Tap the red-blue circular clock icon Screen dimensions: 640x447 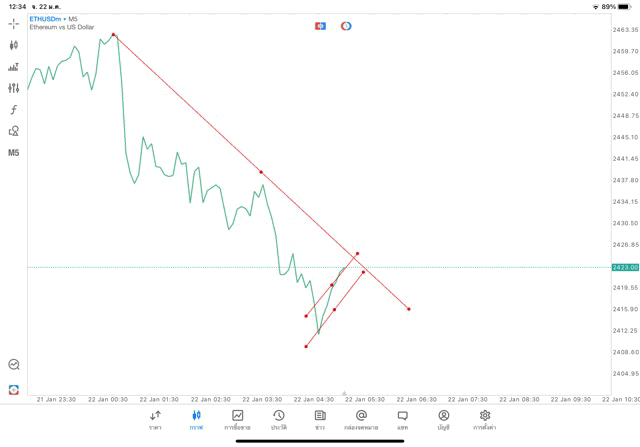(346, 25)
